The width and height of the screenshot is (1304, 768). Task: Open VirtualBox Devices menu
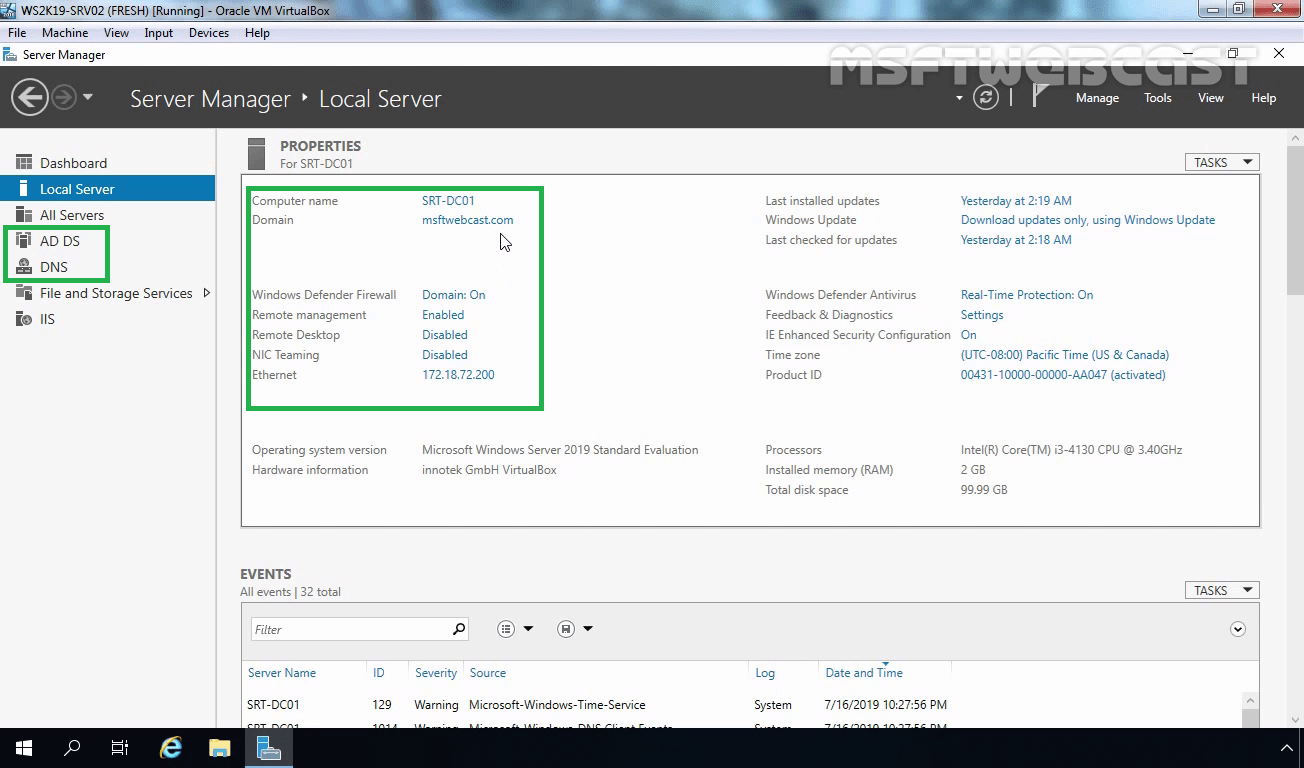point(209,33)
